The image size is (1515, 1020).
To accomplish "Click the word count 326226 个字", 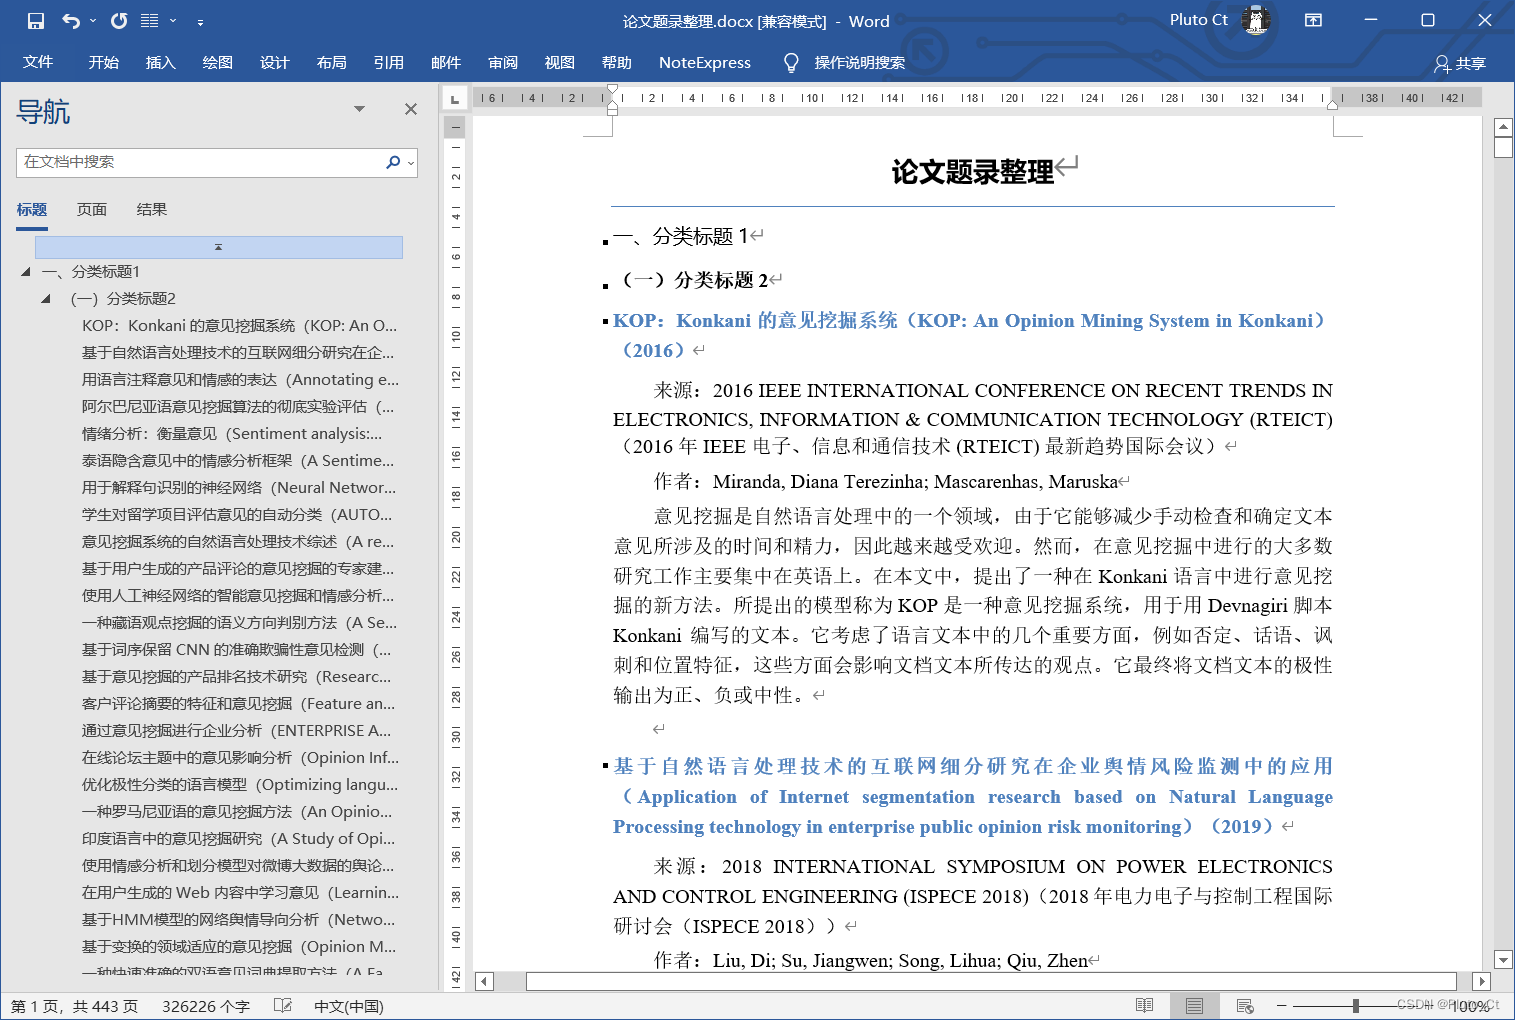I will pos(206,1006).
